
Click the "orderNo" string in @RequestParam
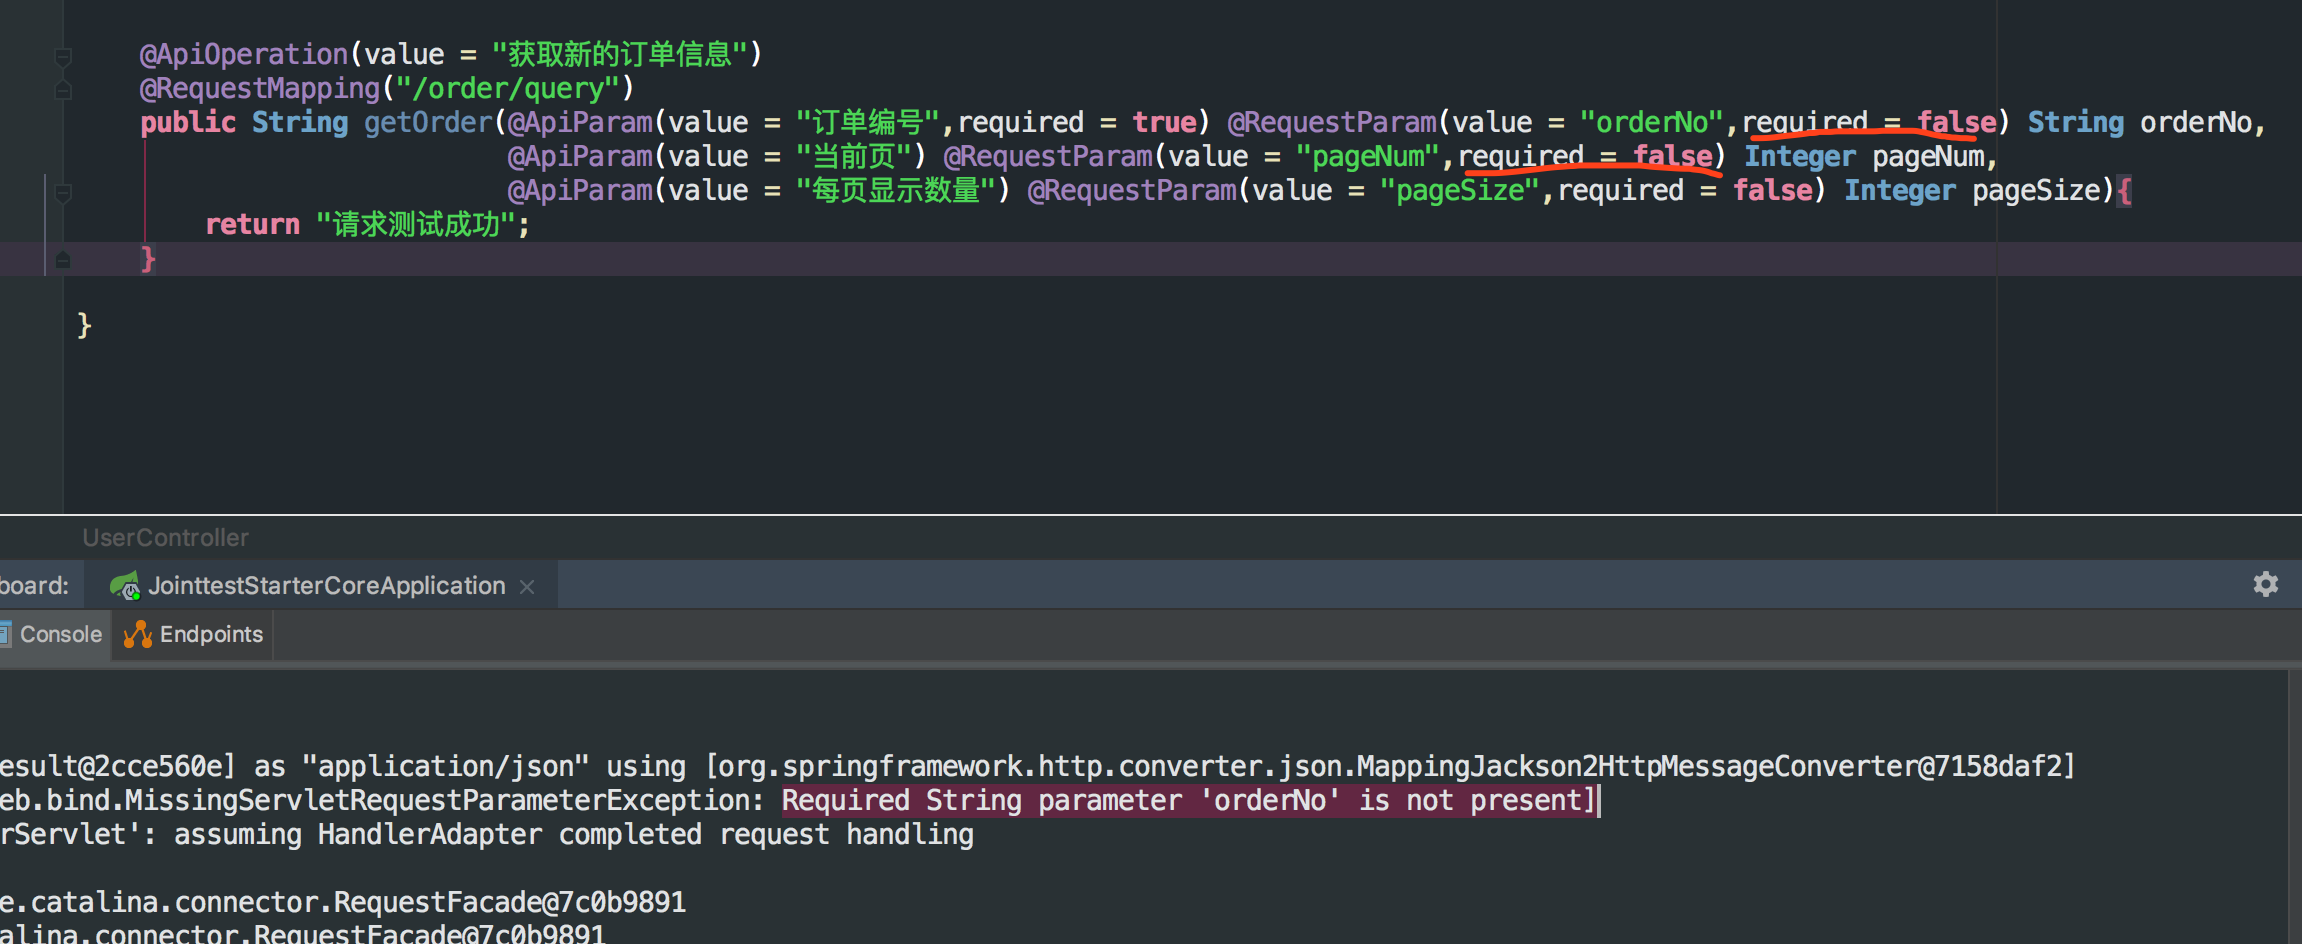point(1652,121)
